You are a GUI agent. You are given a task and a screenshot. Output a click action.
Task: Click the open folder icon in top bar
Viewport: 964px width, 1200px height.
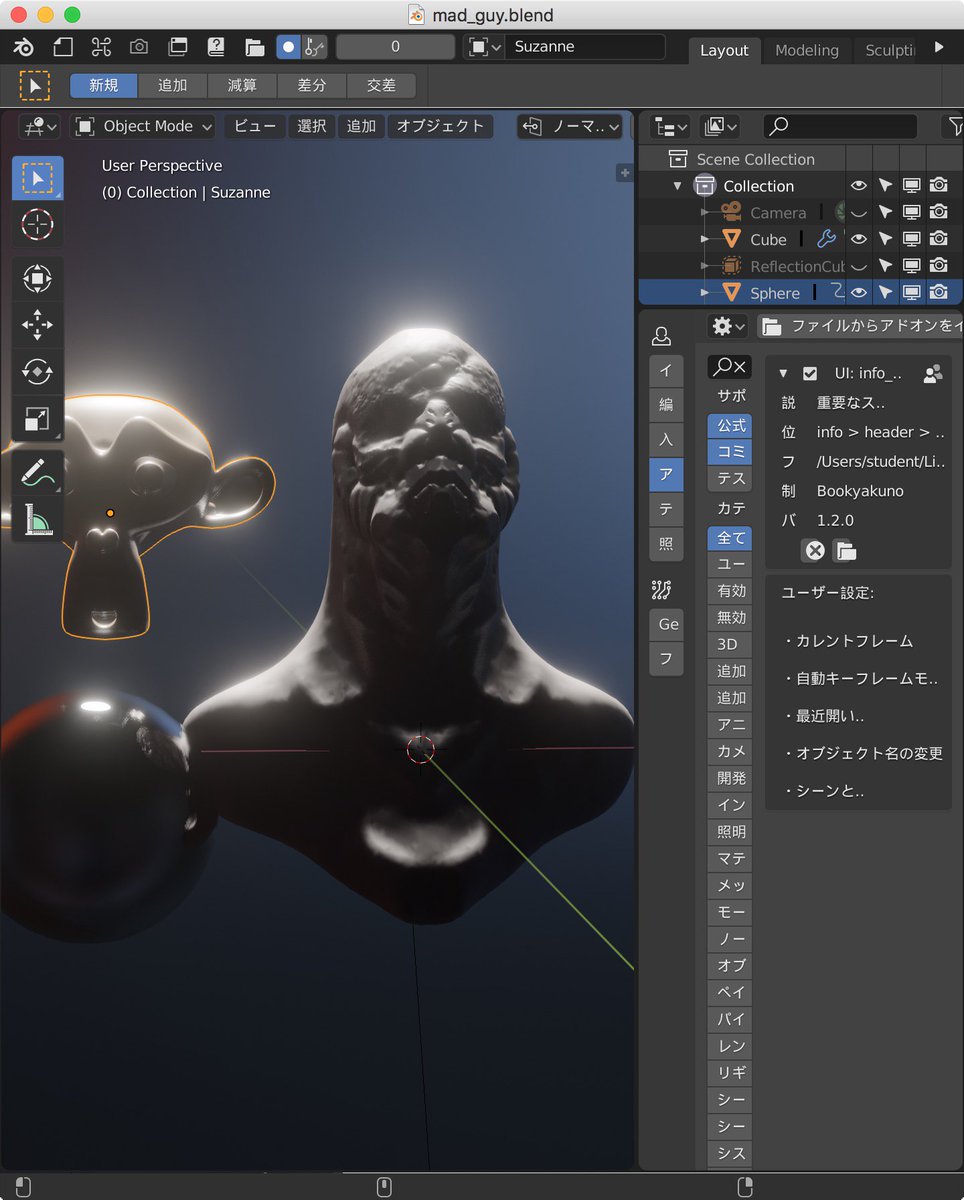[x=254, y=47]
